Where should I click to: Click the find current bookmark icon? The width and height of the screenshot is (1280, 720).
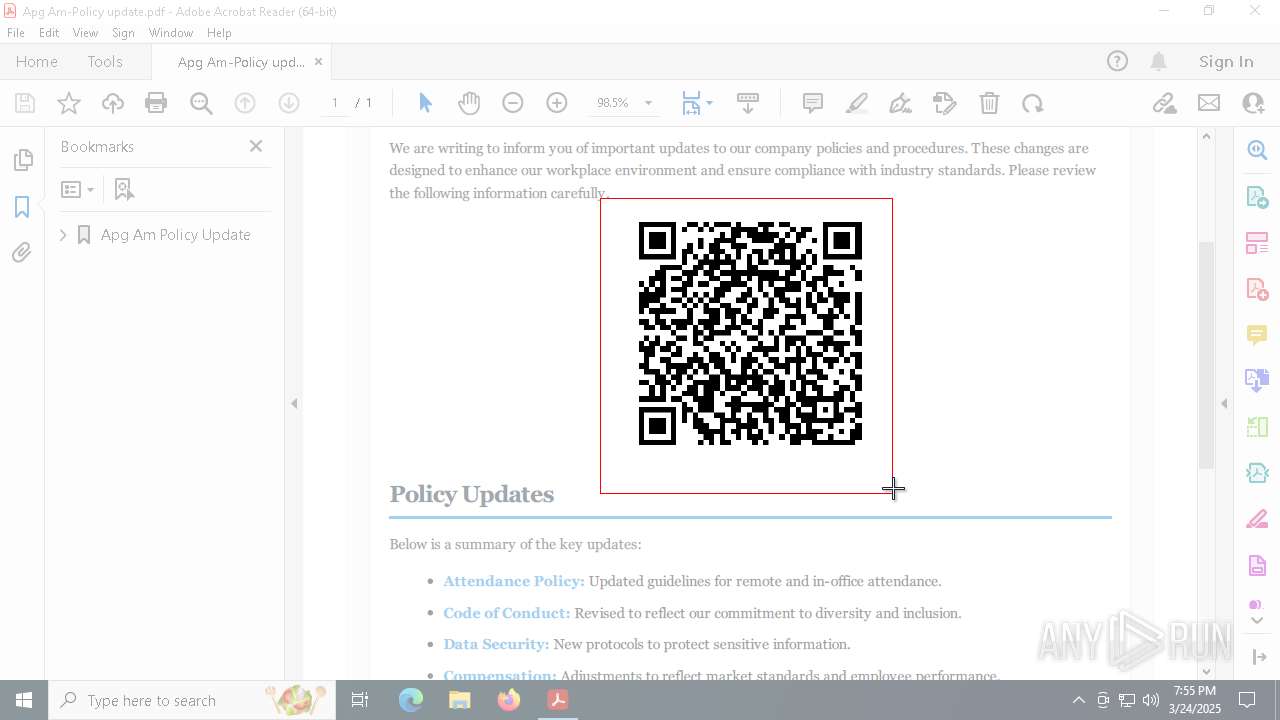(x=124, y=189)
